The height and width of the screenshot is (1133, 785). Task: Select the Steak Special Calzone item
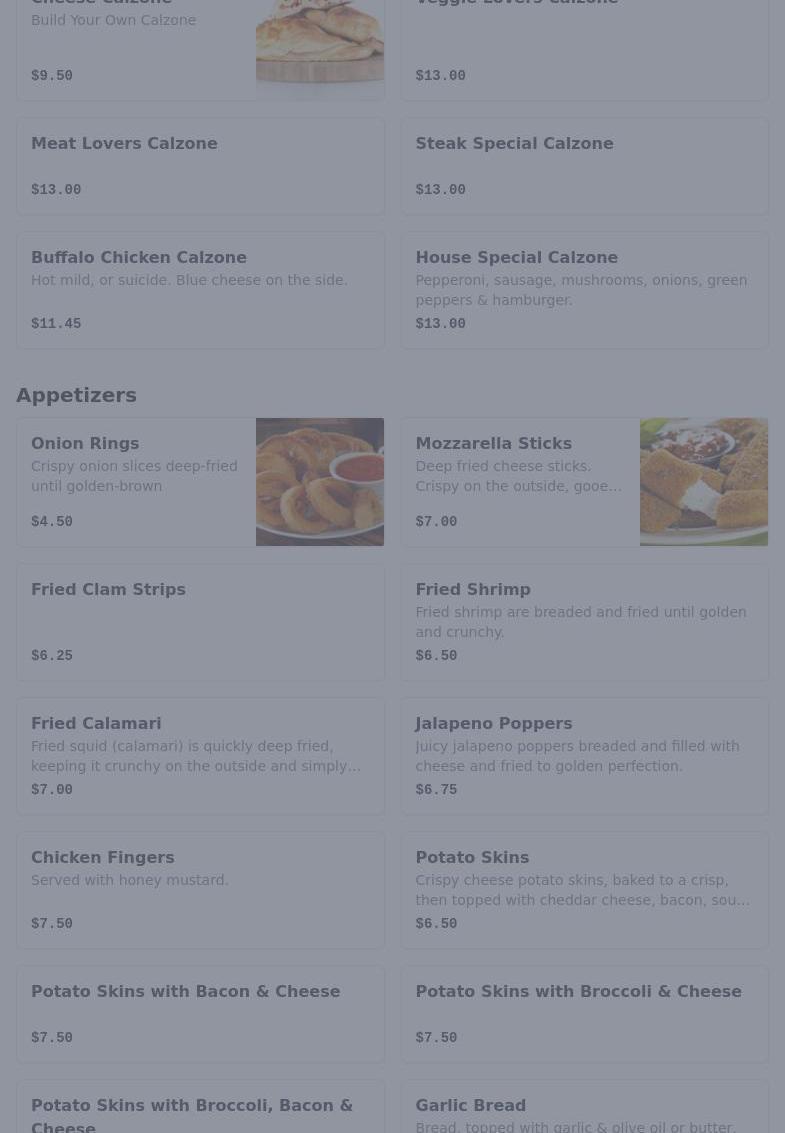pyautogui.click(x=584, y=166)
